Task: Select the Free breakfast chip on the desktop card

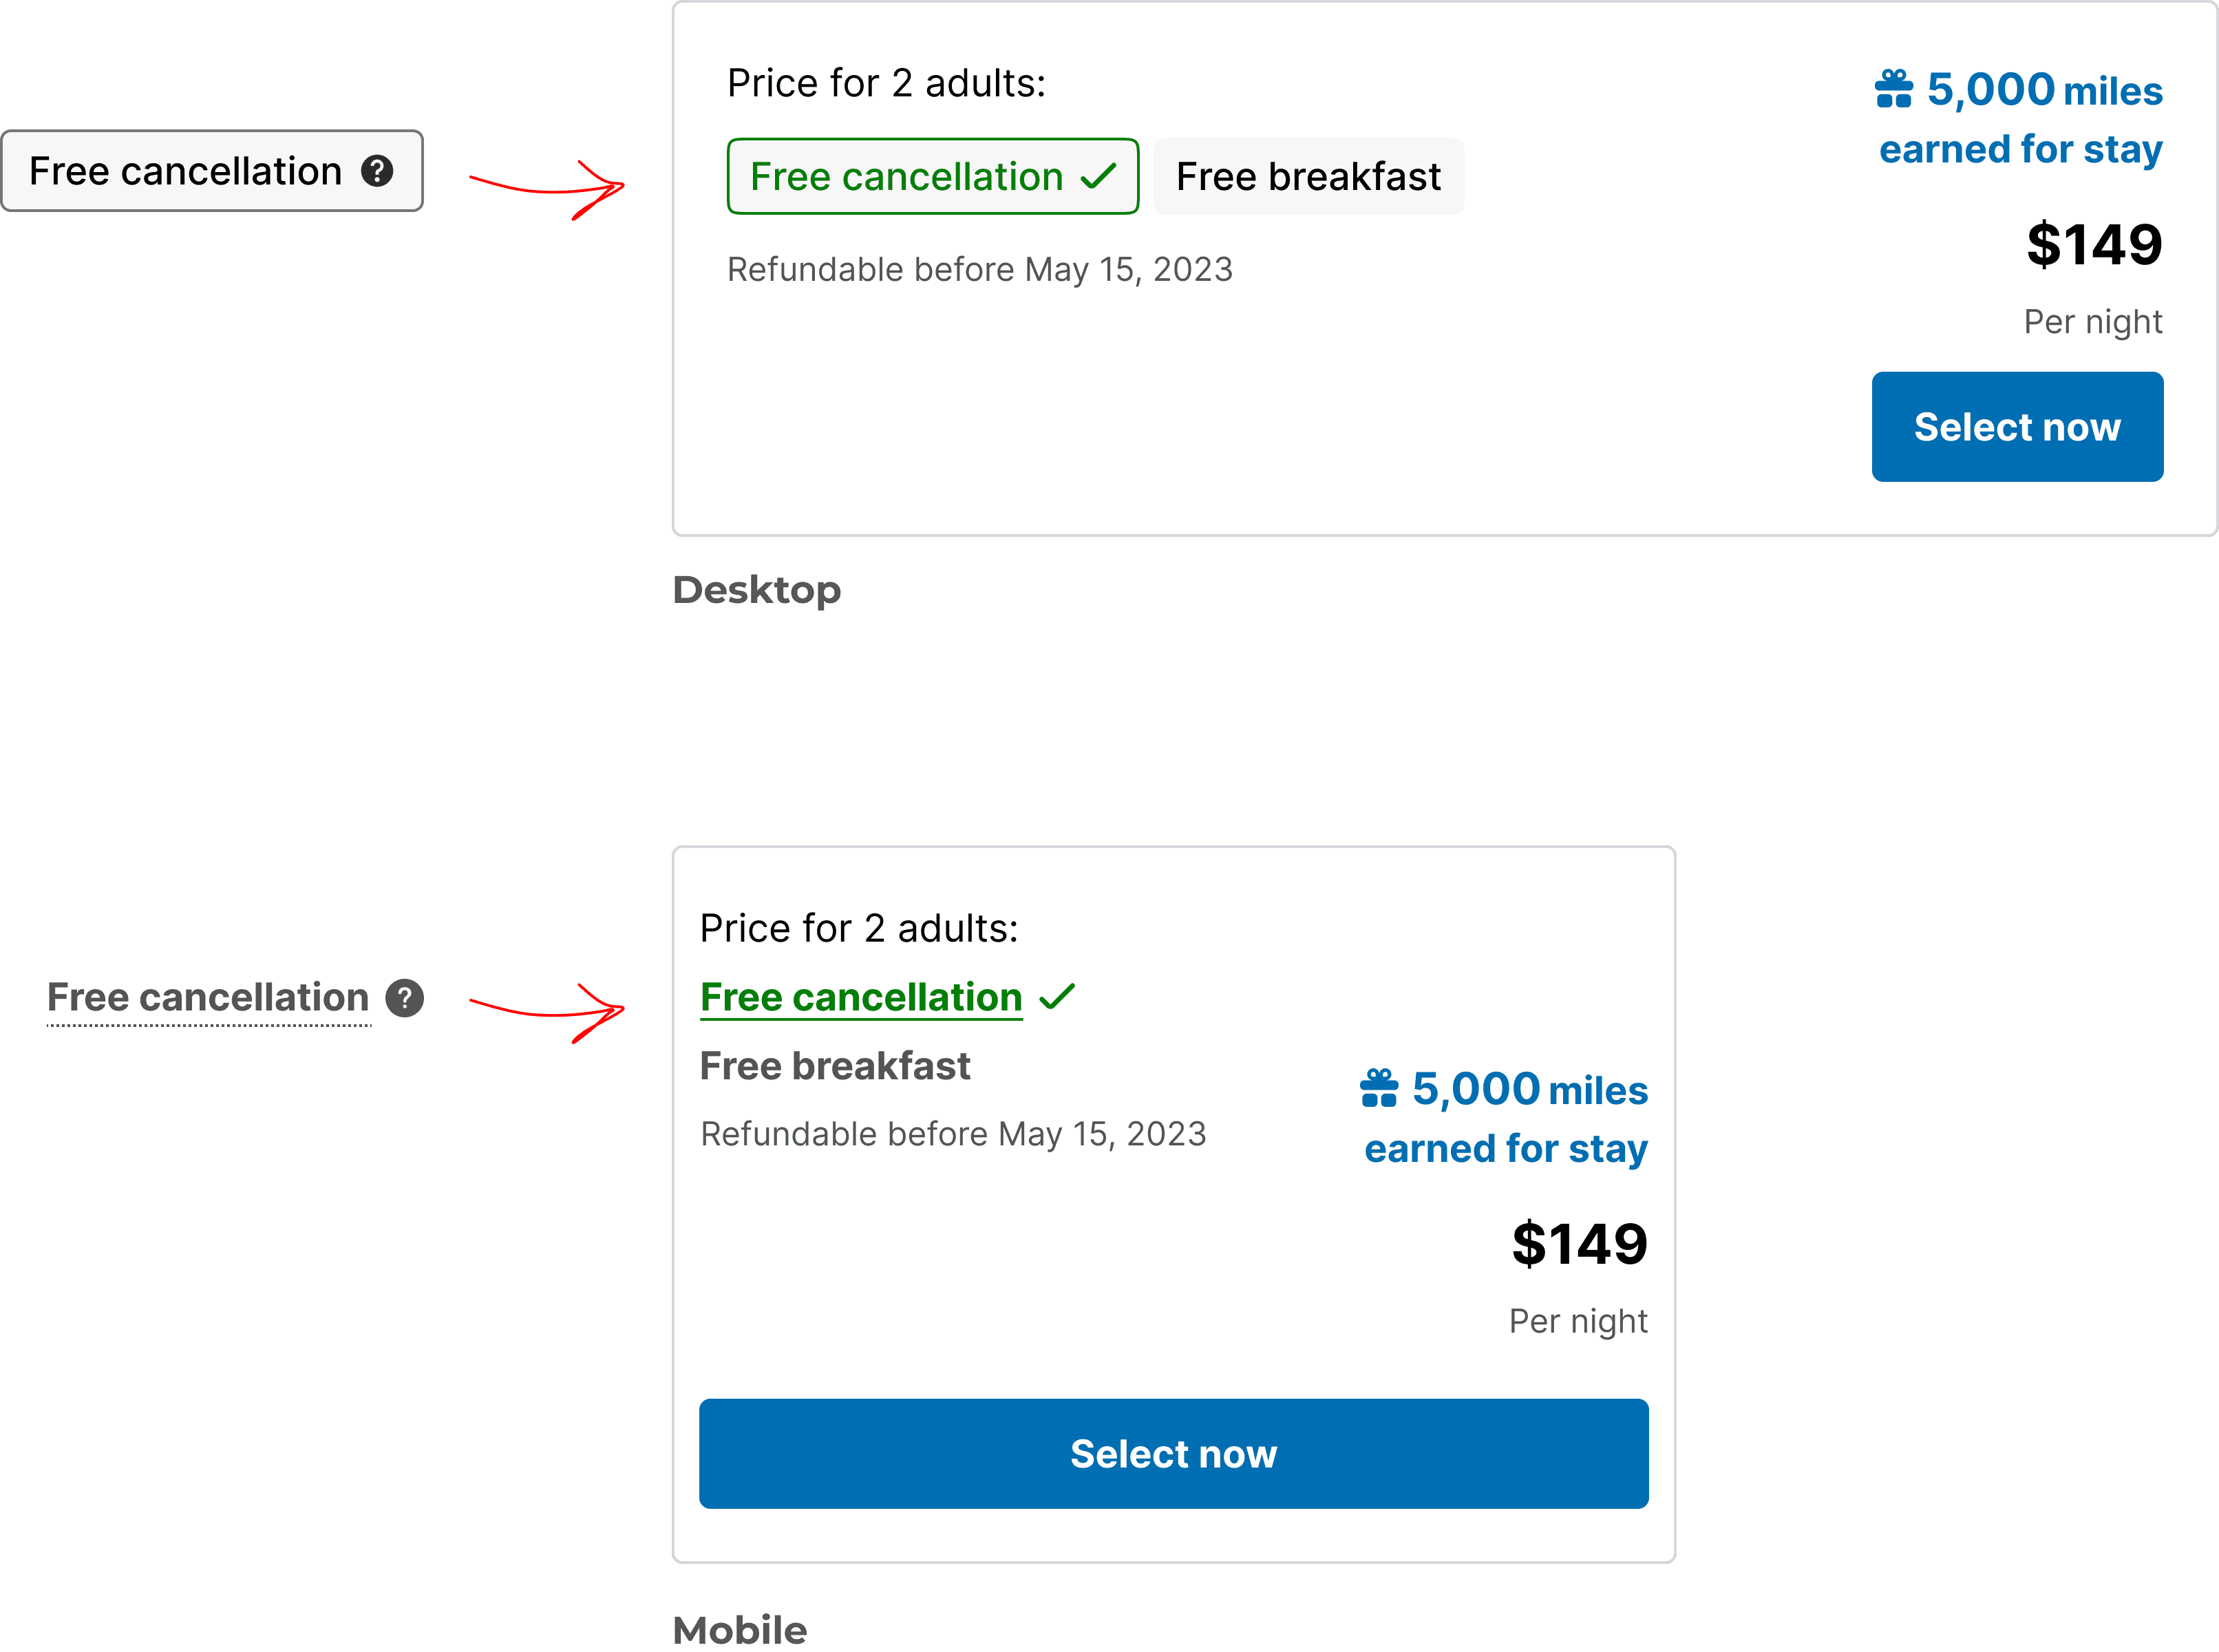Action: (1308, 176)
